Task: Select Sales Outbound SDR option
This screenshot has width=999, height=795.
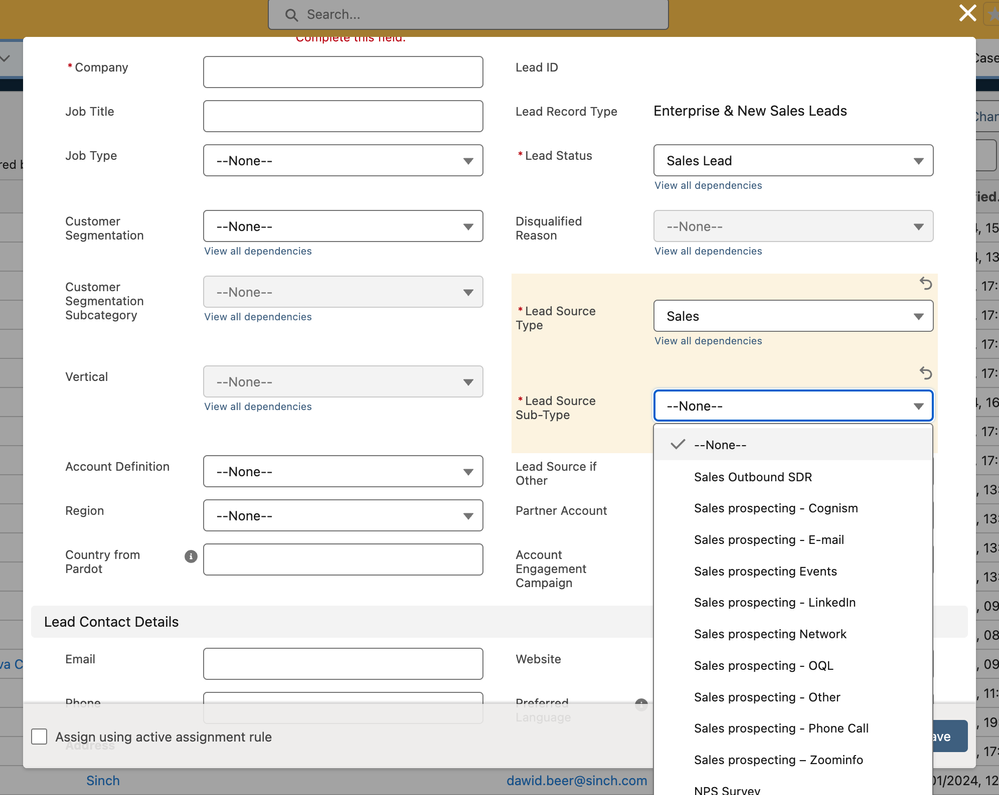Action: point(793,476)
